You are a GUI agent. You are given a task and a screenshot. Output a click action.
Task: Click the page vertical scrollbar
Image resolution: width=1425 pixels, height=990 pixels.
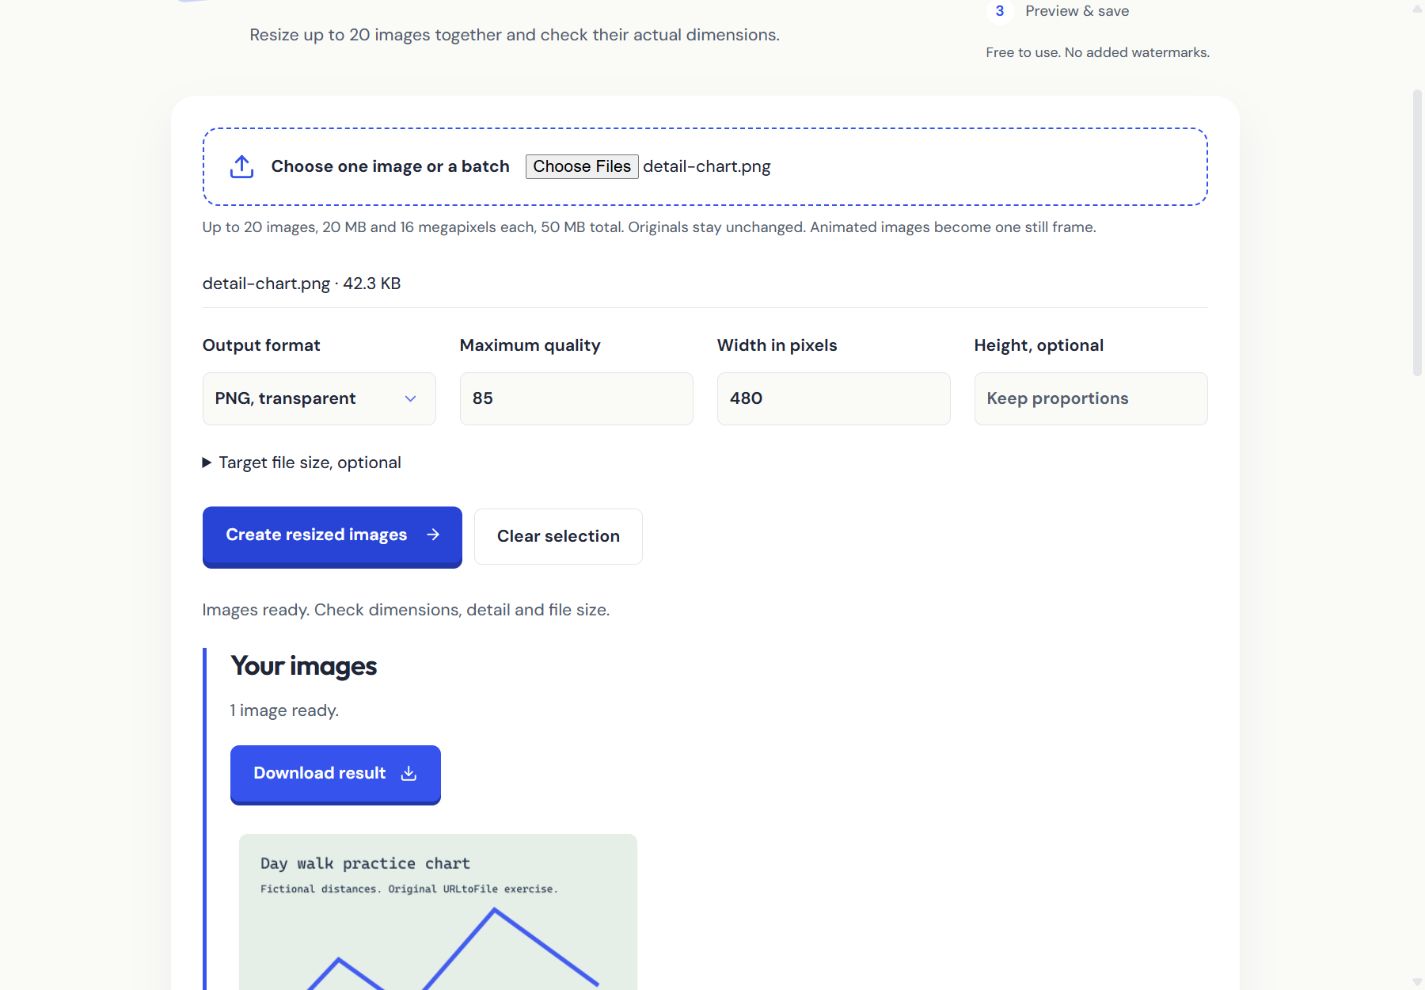click(x=1417, y=235)
